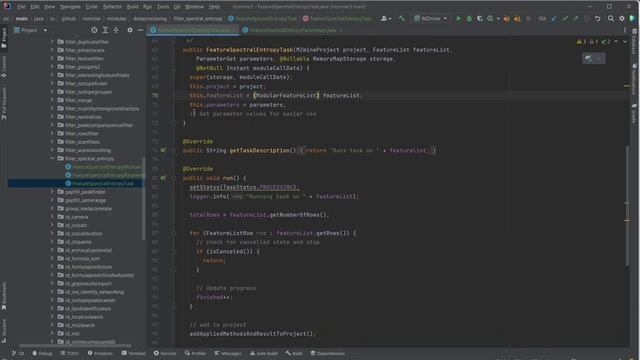Select the id_localcsvsearch folder
The width and height of the screenshot is (640, 360).
point(84,317)
